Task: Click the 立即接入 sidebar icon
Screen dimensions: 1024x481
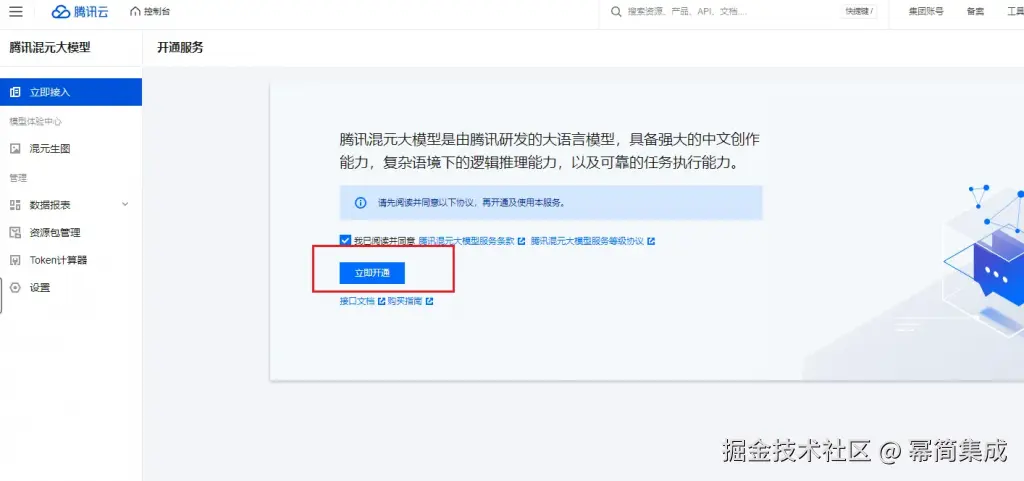Action: point(15,92)
